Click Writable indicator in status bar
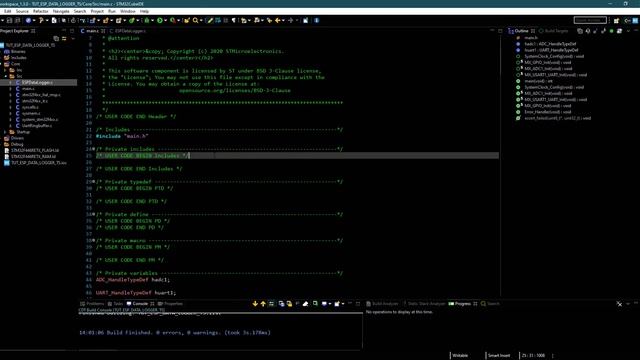 point(460,356)
